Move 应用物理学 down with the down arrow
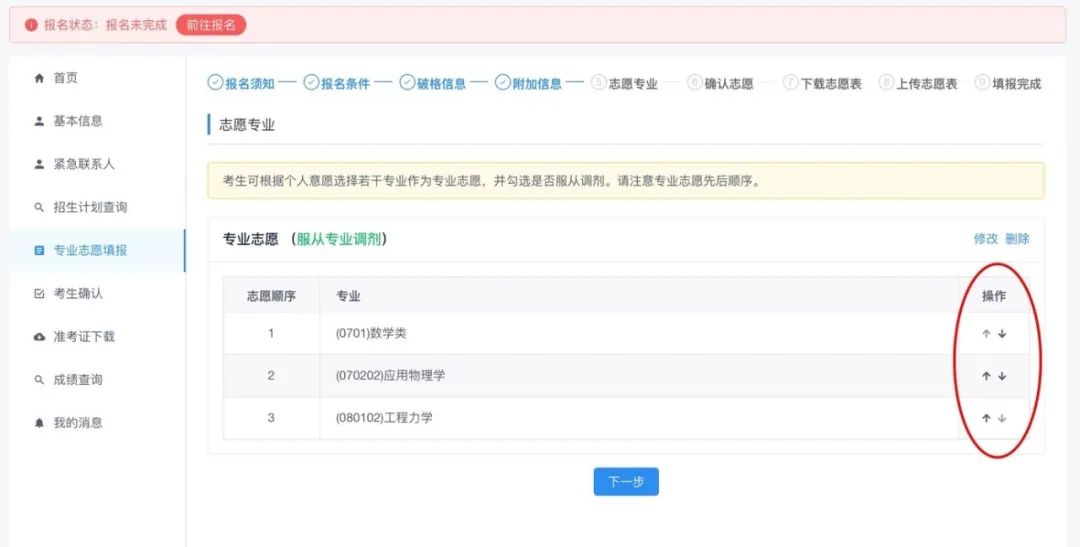The width and height of the screenshot is (1080, 547). tap(1002, 376)
